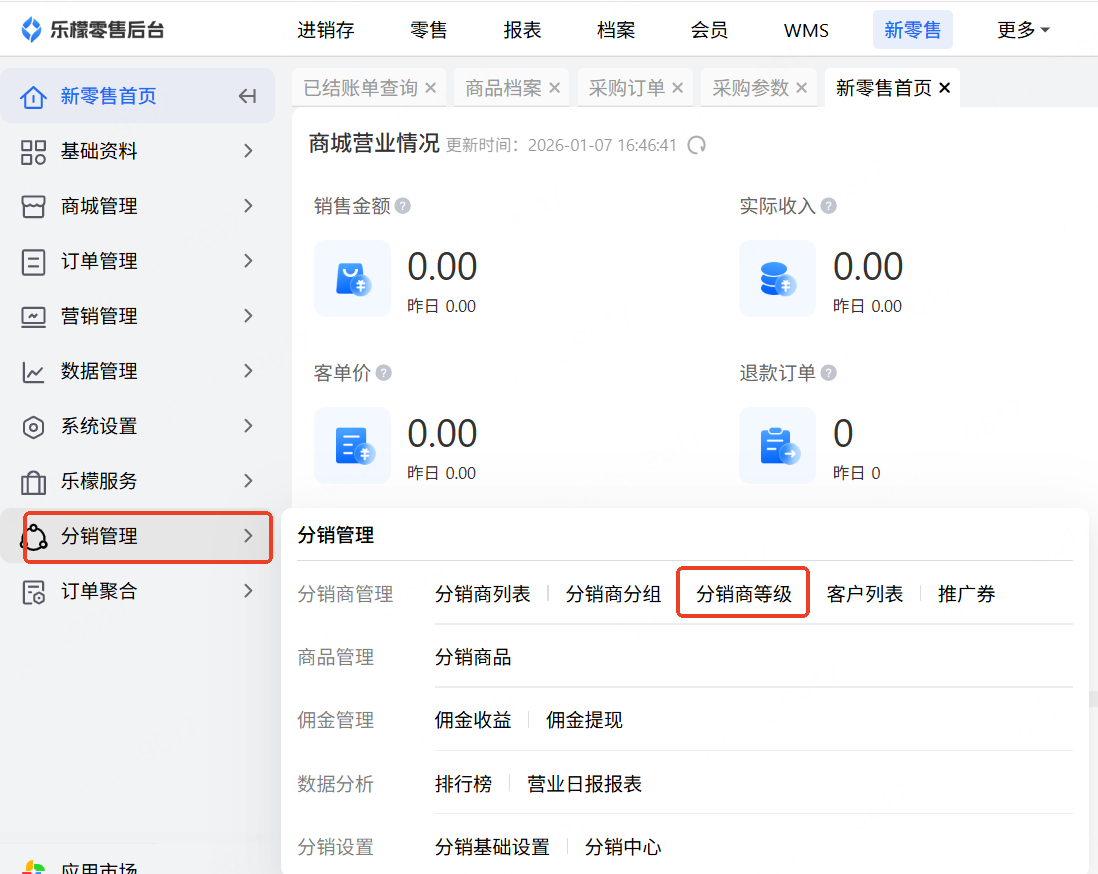The width and height of the screenshot is (1098, 874).
Task: Open 分销商列表 link
Action: [x=482, y=594]
